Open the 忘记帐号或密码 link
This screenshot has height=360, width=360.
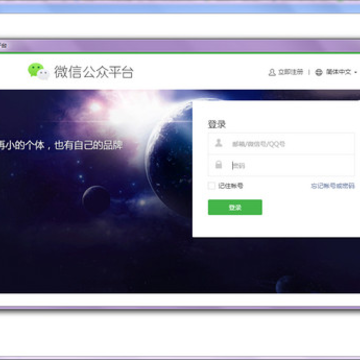tap(333, 186)
